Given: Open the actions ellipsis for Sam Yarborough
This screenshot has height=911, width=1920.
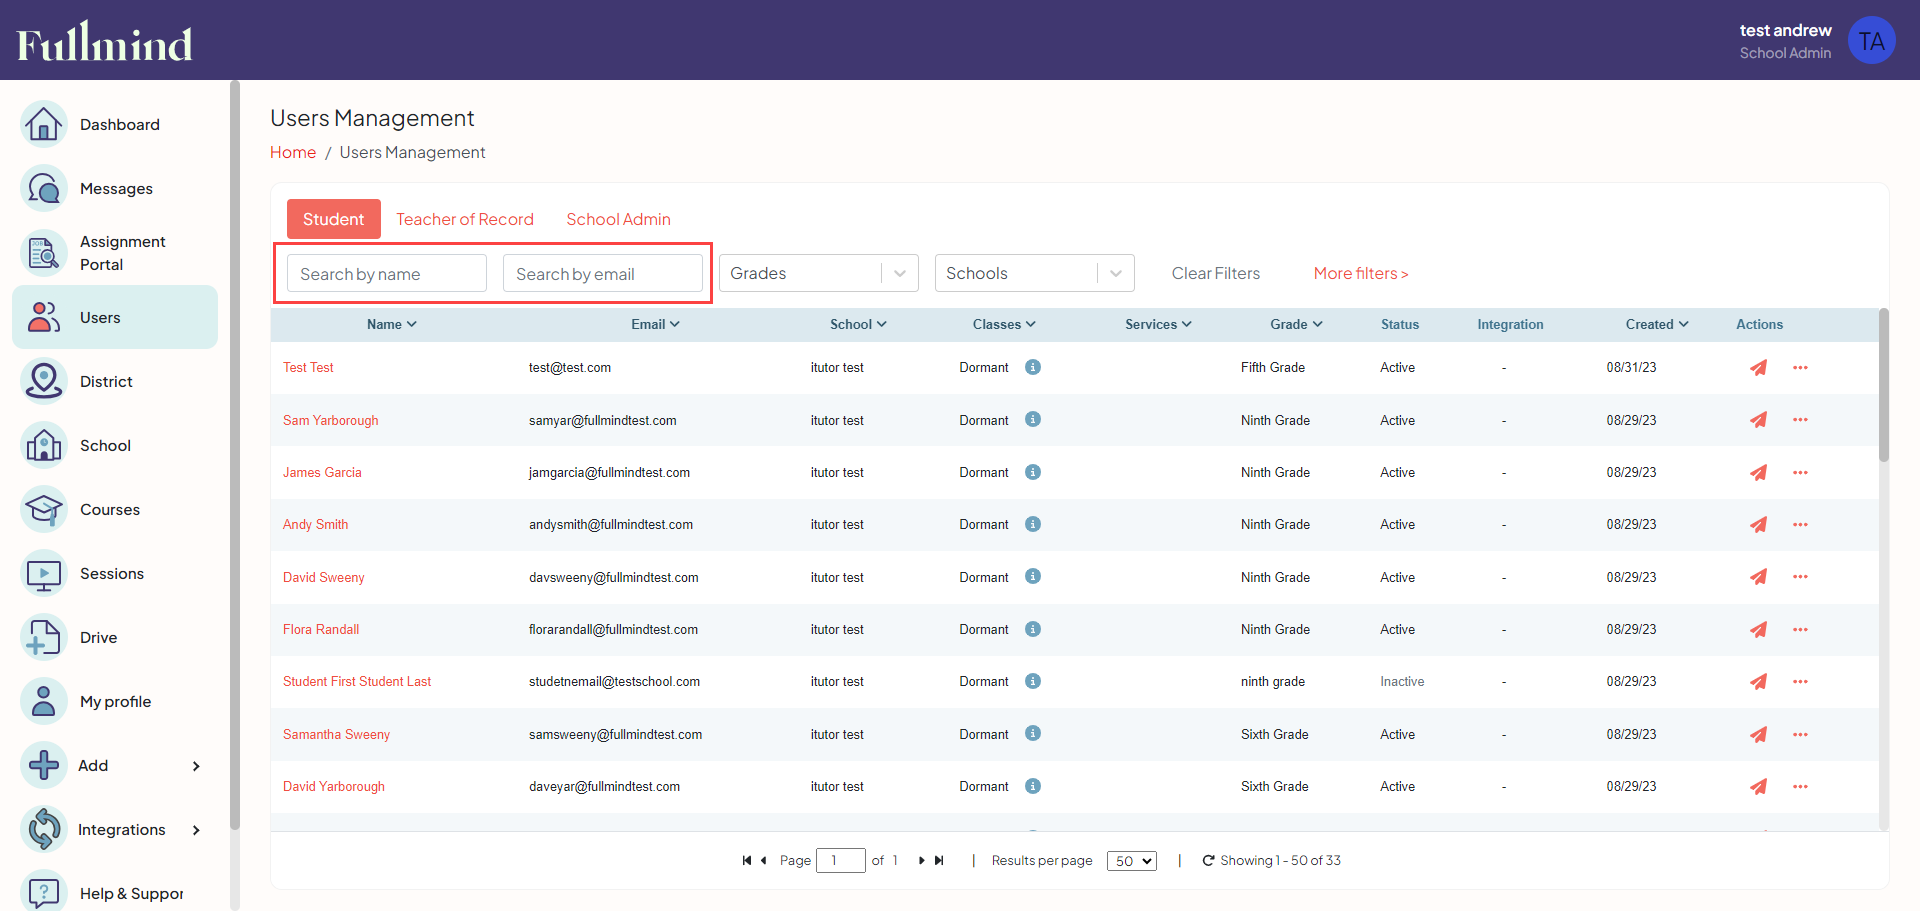Looking at the screenshot, I should [x=1800, y=420].
